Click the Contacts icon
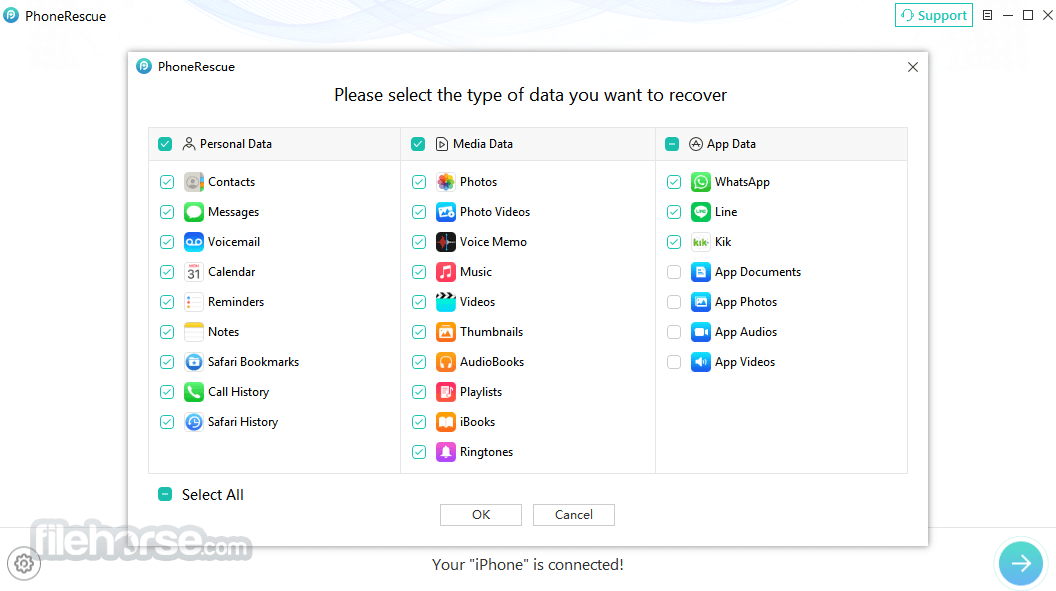 coord(194,182)
